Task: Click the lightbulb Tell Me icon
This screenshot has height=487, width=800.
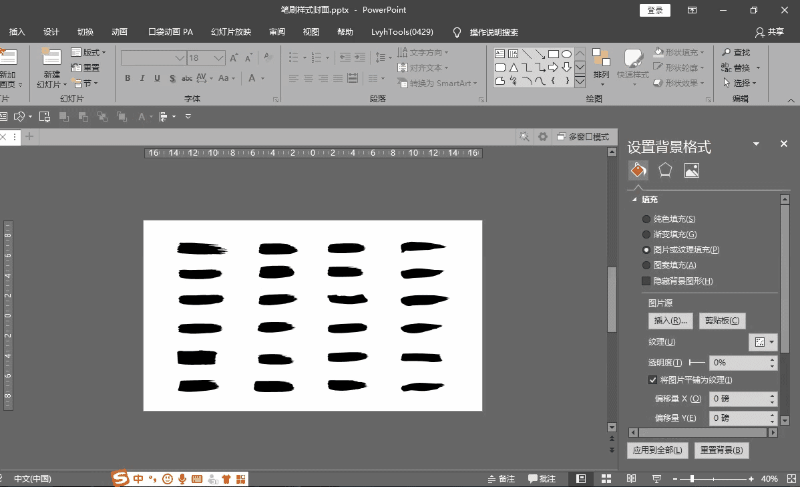Action: point(457,32)
